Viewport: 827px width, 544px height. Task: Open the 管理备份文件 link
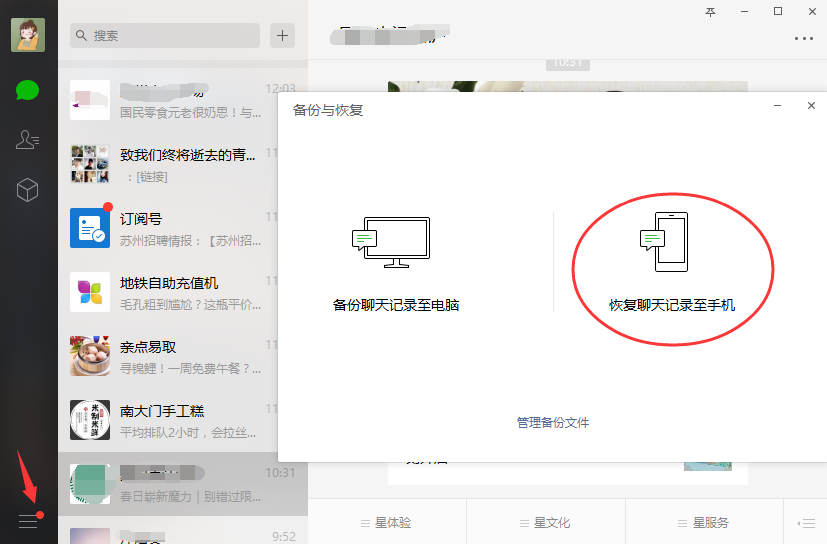tap(553, 423)
